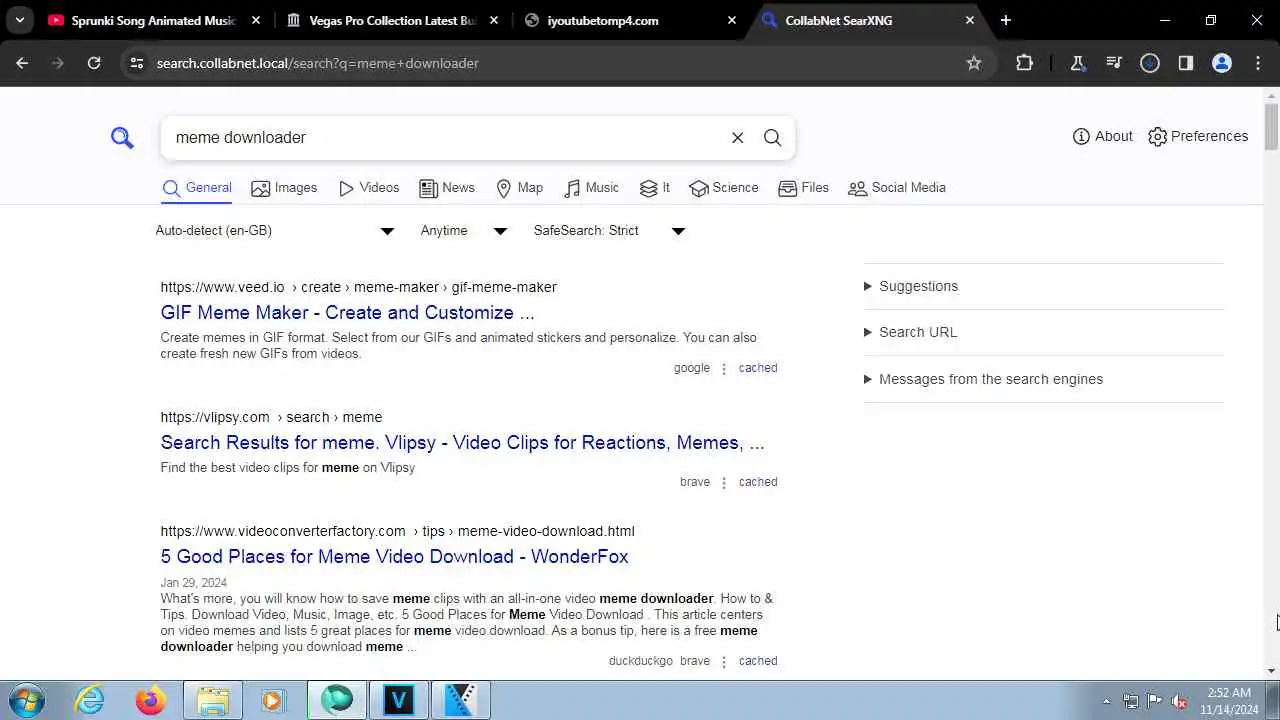
Task: Open Chrome three-dot menu
Action: pyautogui.click(x=1258, y=63)
